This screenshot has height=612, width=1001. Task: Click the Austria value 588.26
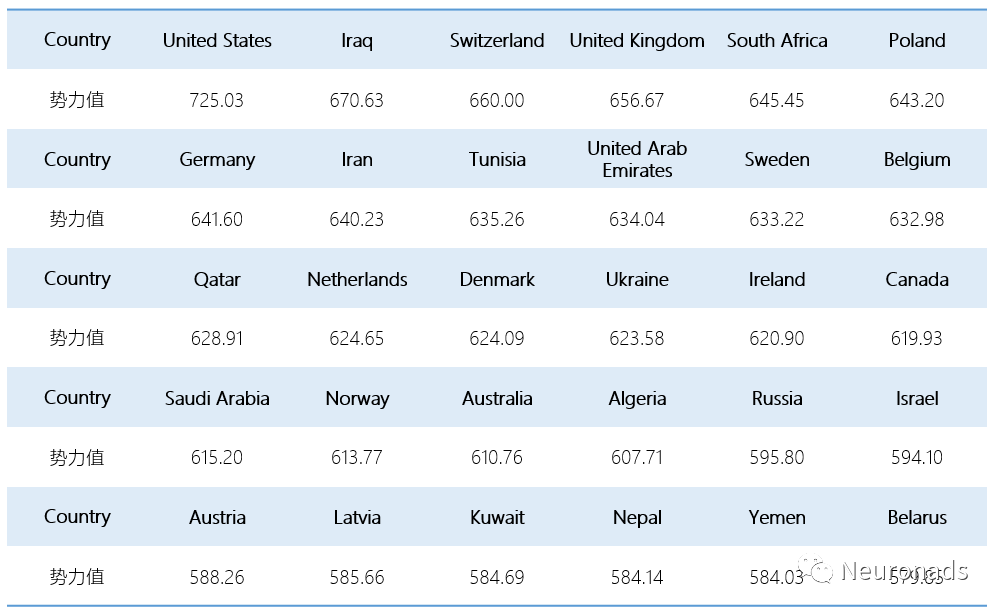point(216,577)
